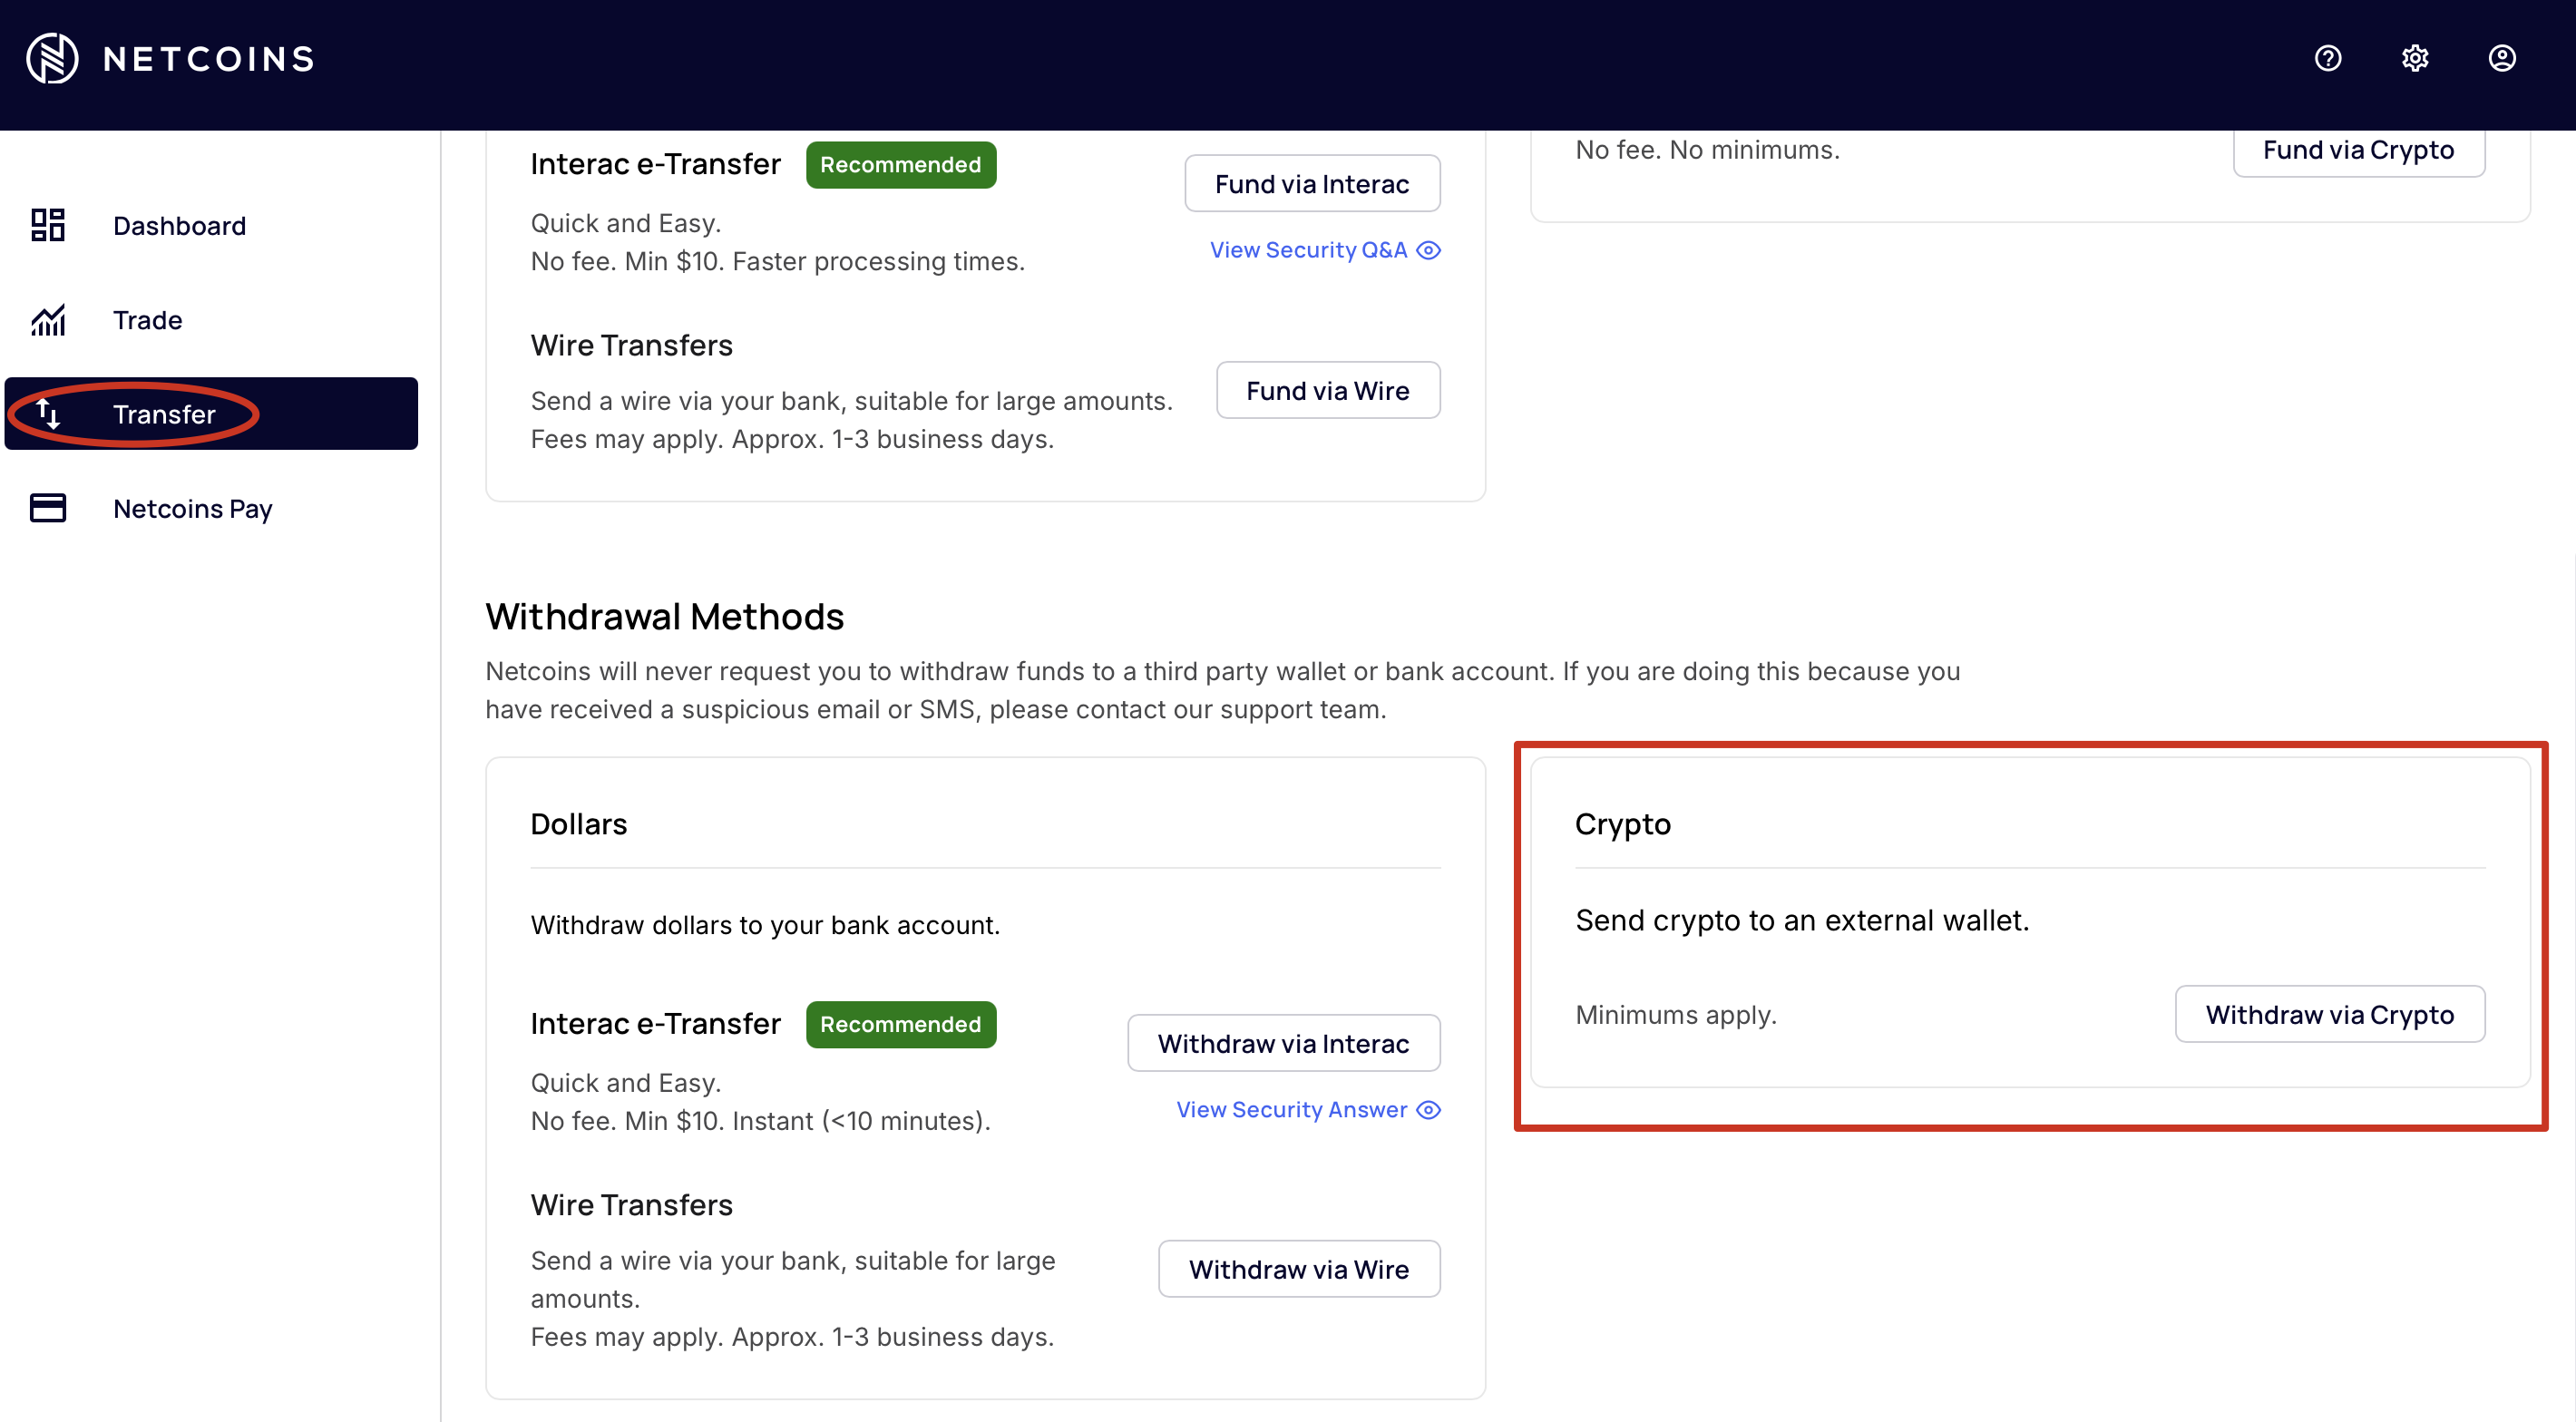Open the View Security Q&A link
Screen dimensions: 2576x1422
tap(1306, 250)
